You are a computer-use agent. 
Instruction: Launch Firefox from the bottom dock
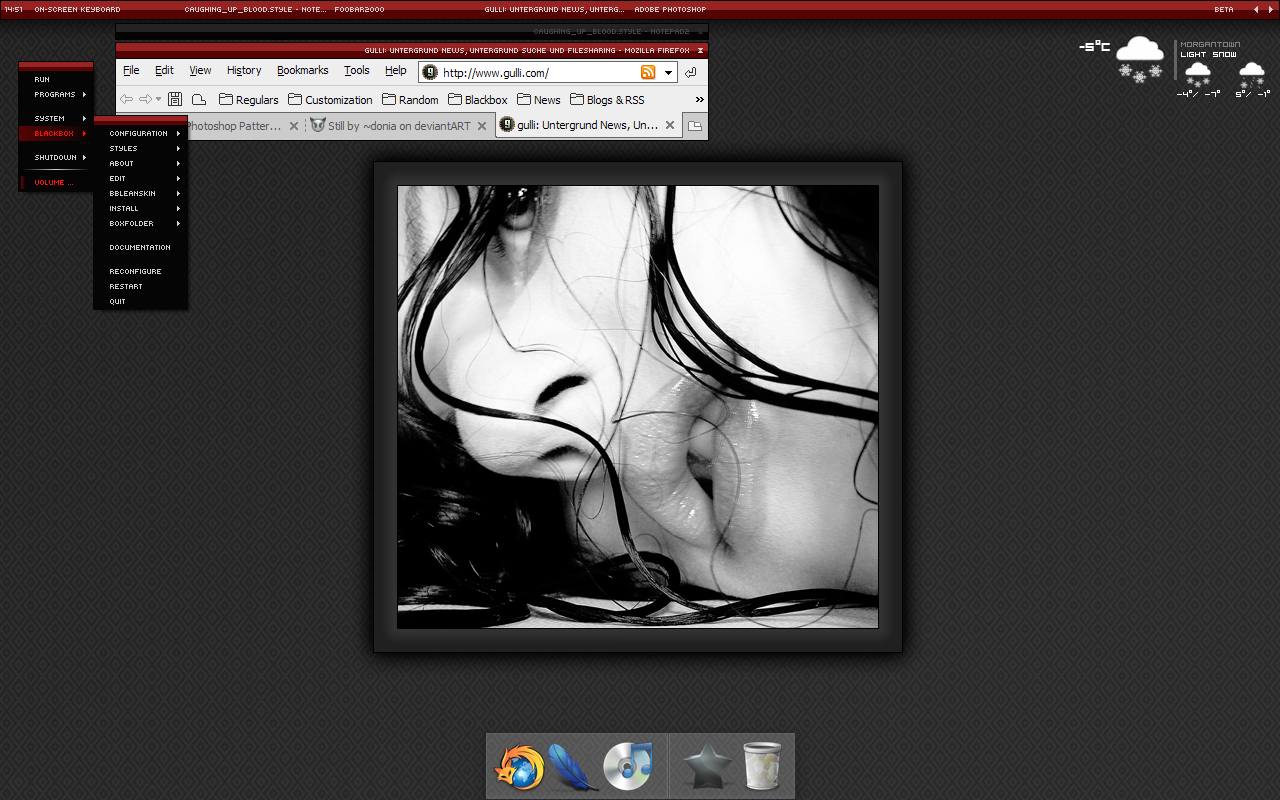pyautogui.click(x=520, y=767)
